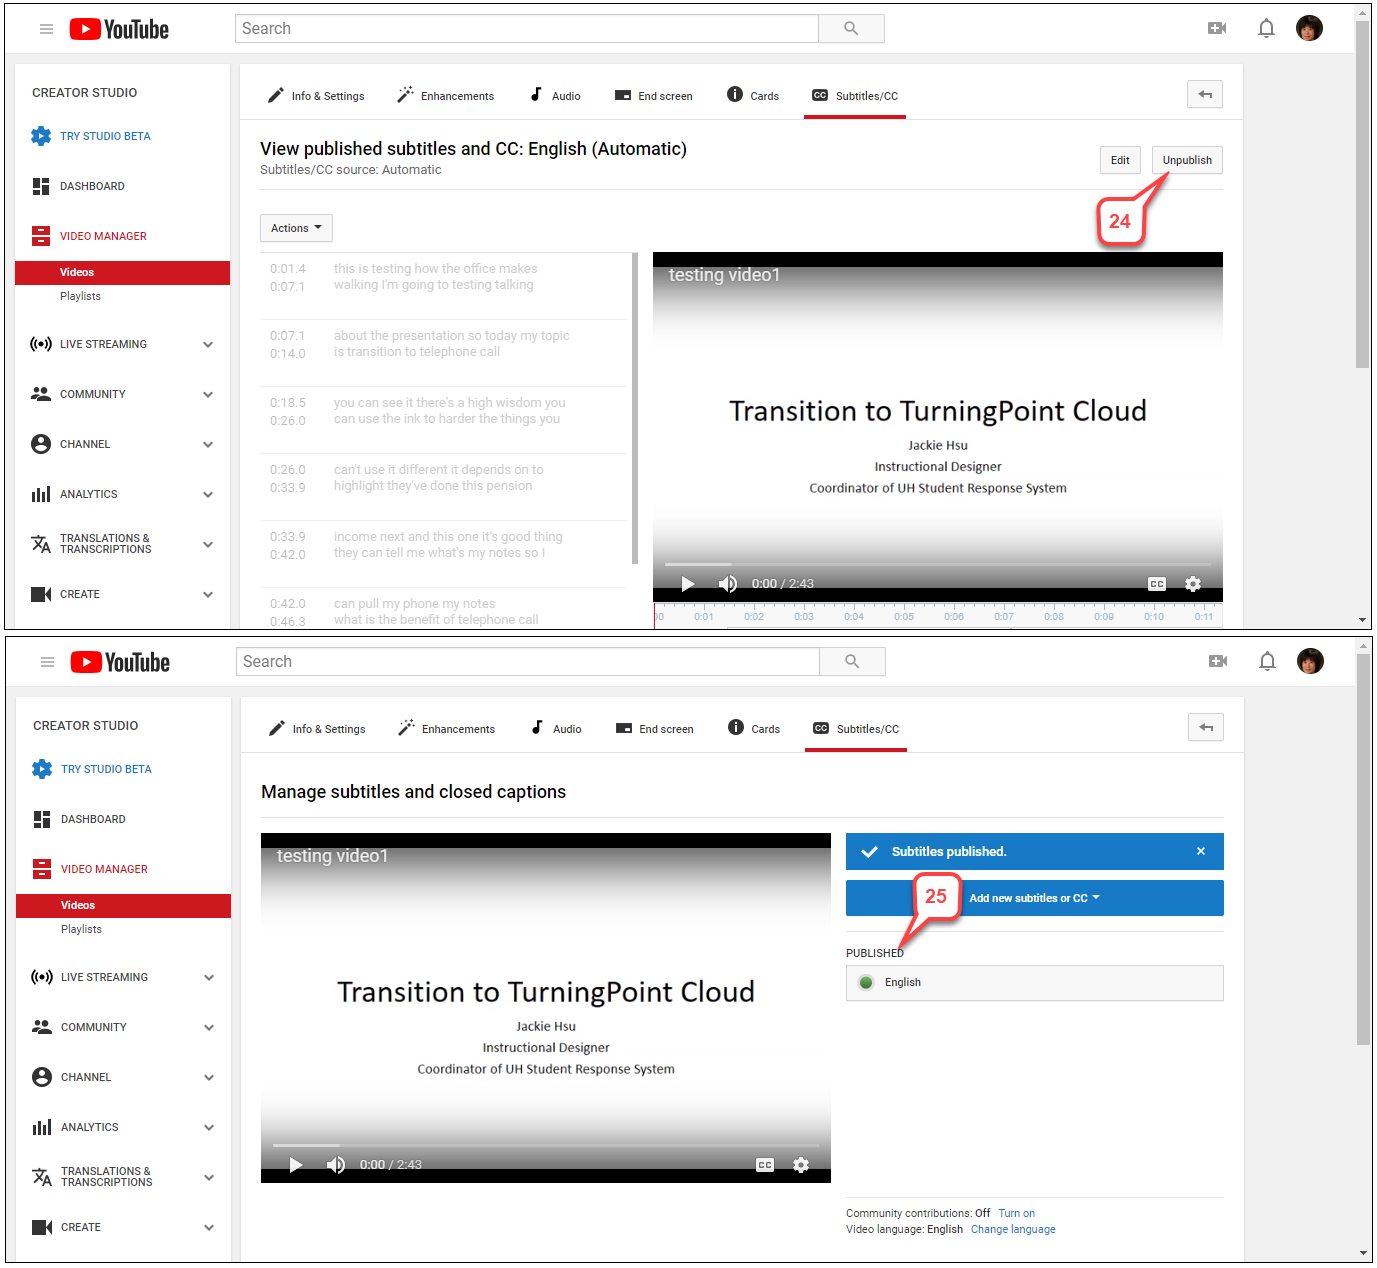Mute the video using lower player's speaker
Screen dimensions: 1377x1268
[336, 1165]
